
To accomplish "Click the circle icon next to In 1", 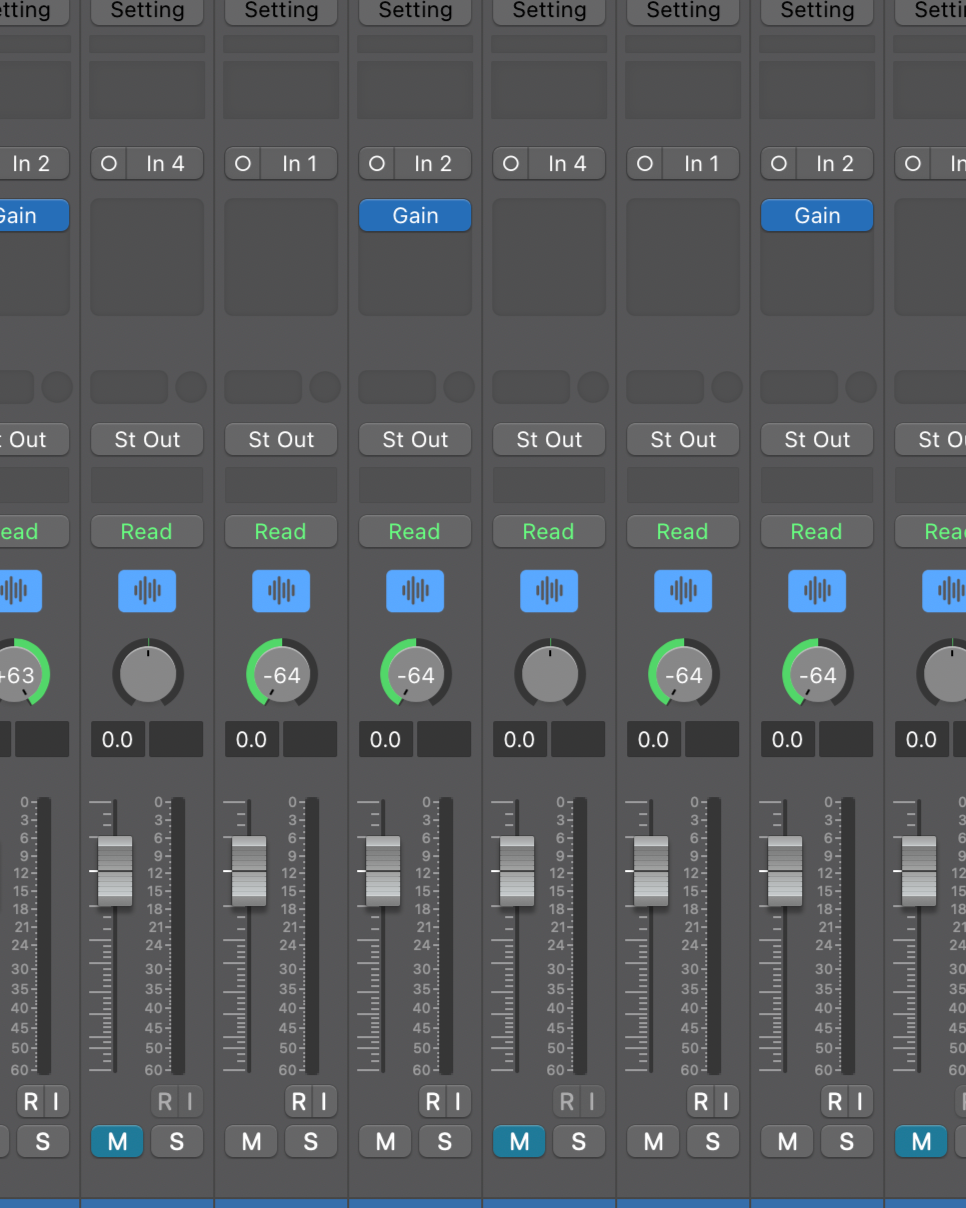I will 243,163.
